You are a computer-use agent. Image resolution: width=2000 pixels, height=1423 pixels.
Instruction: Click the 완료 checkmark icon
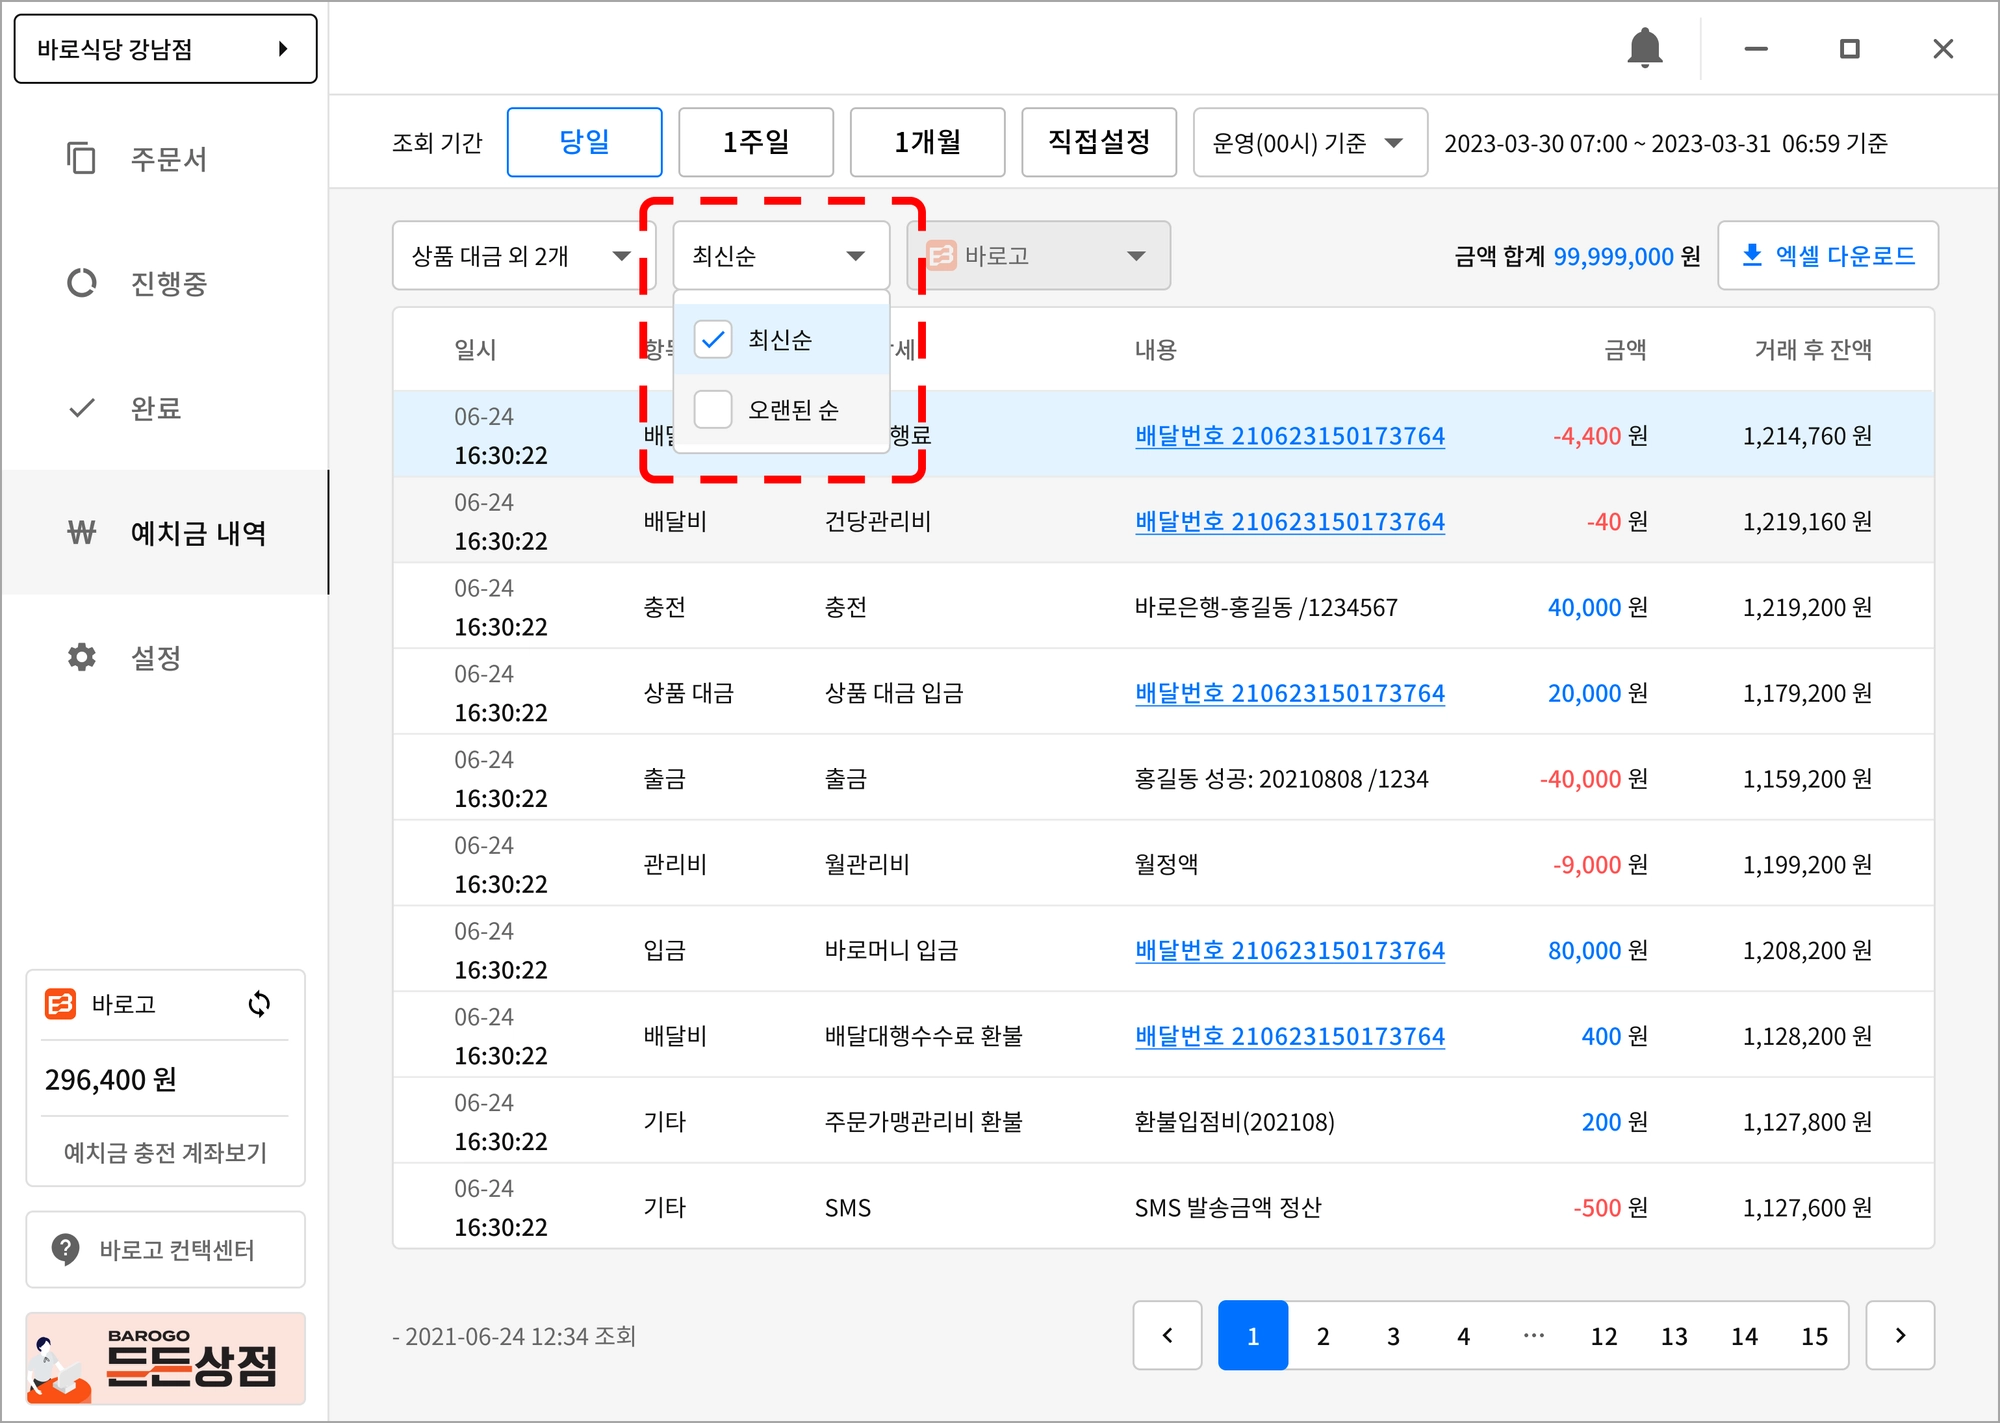pos(81,408)
